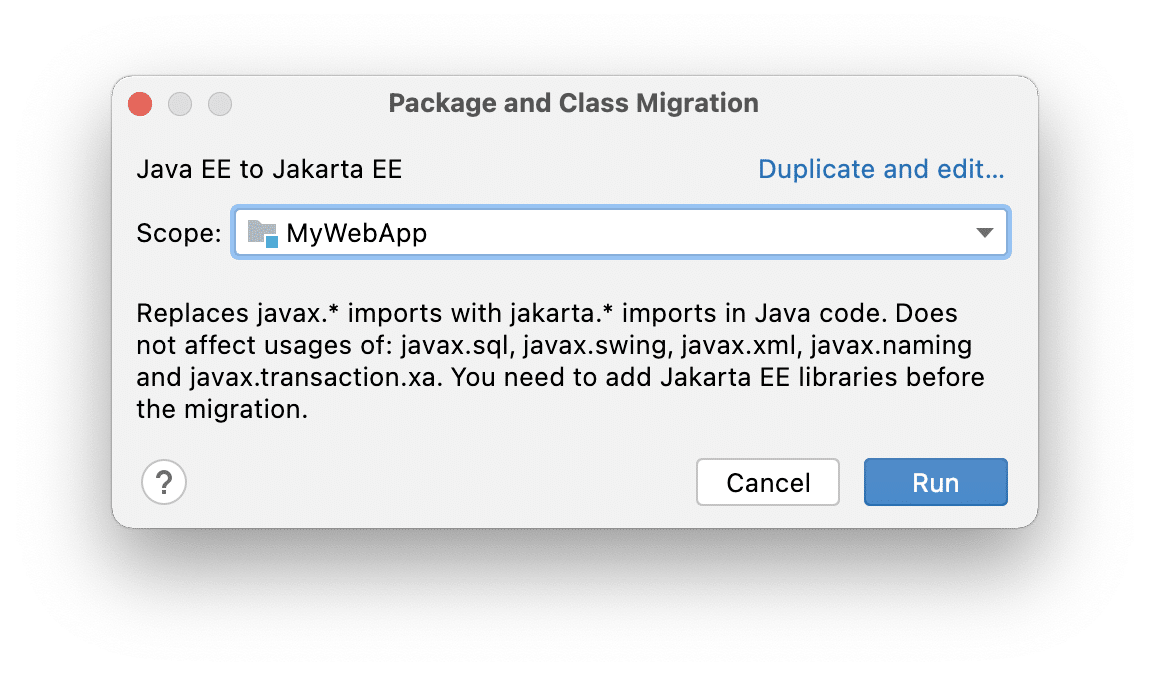Image resolution: width=1150 pixels, height=676 pixels.
Task: Click the Package and Class Migration title bar
Action: pos(574,103)
